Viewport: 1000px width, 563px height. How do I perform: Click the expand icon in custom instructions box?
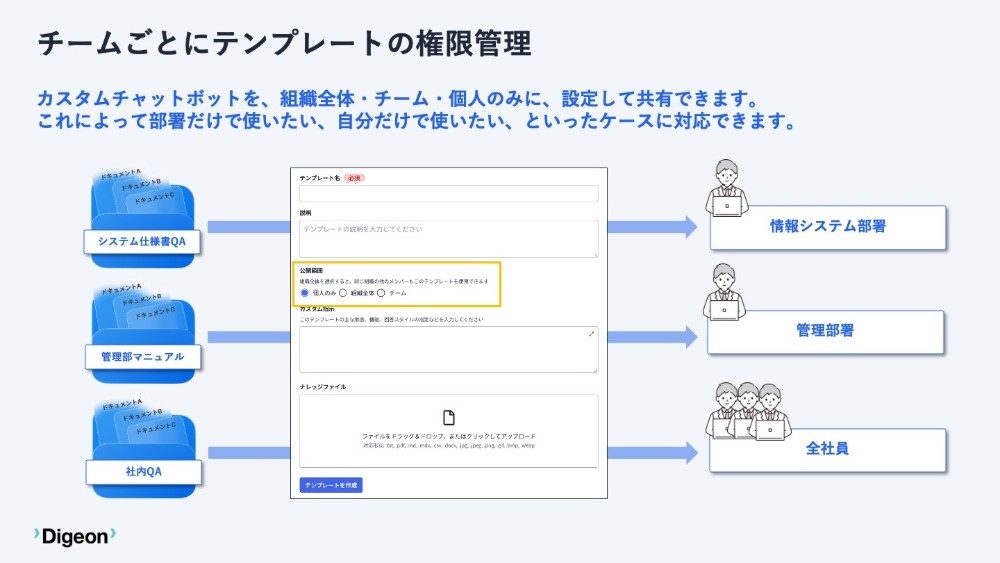pyautogui.click(x=591, y=334)
